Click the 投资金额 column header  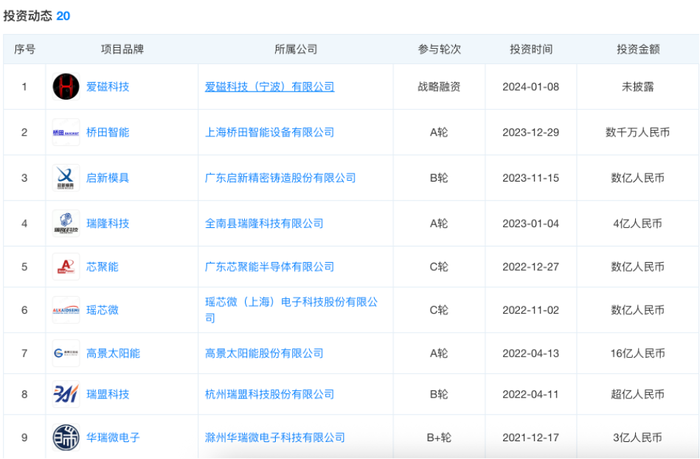point(638,49)
